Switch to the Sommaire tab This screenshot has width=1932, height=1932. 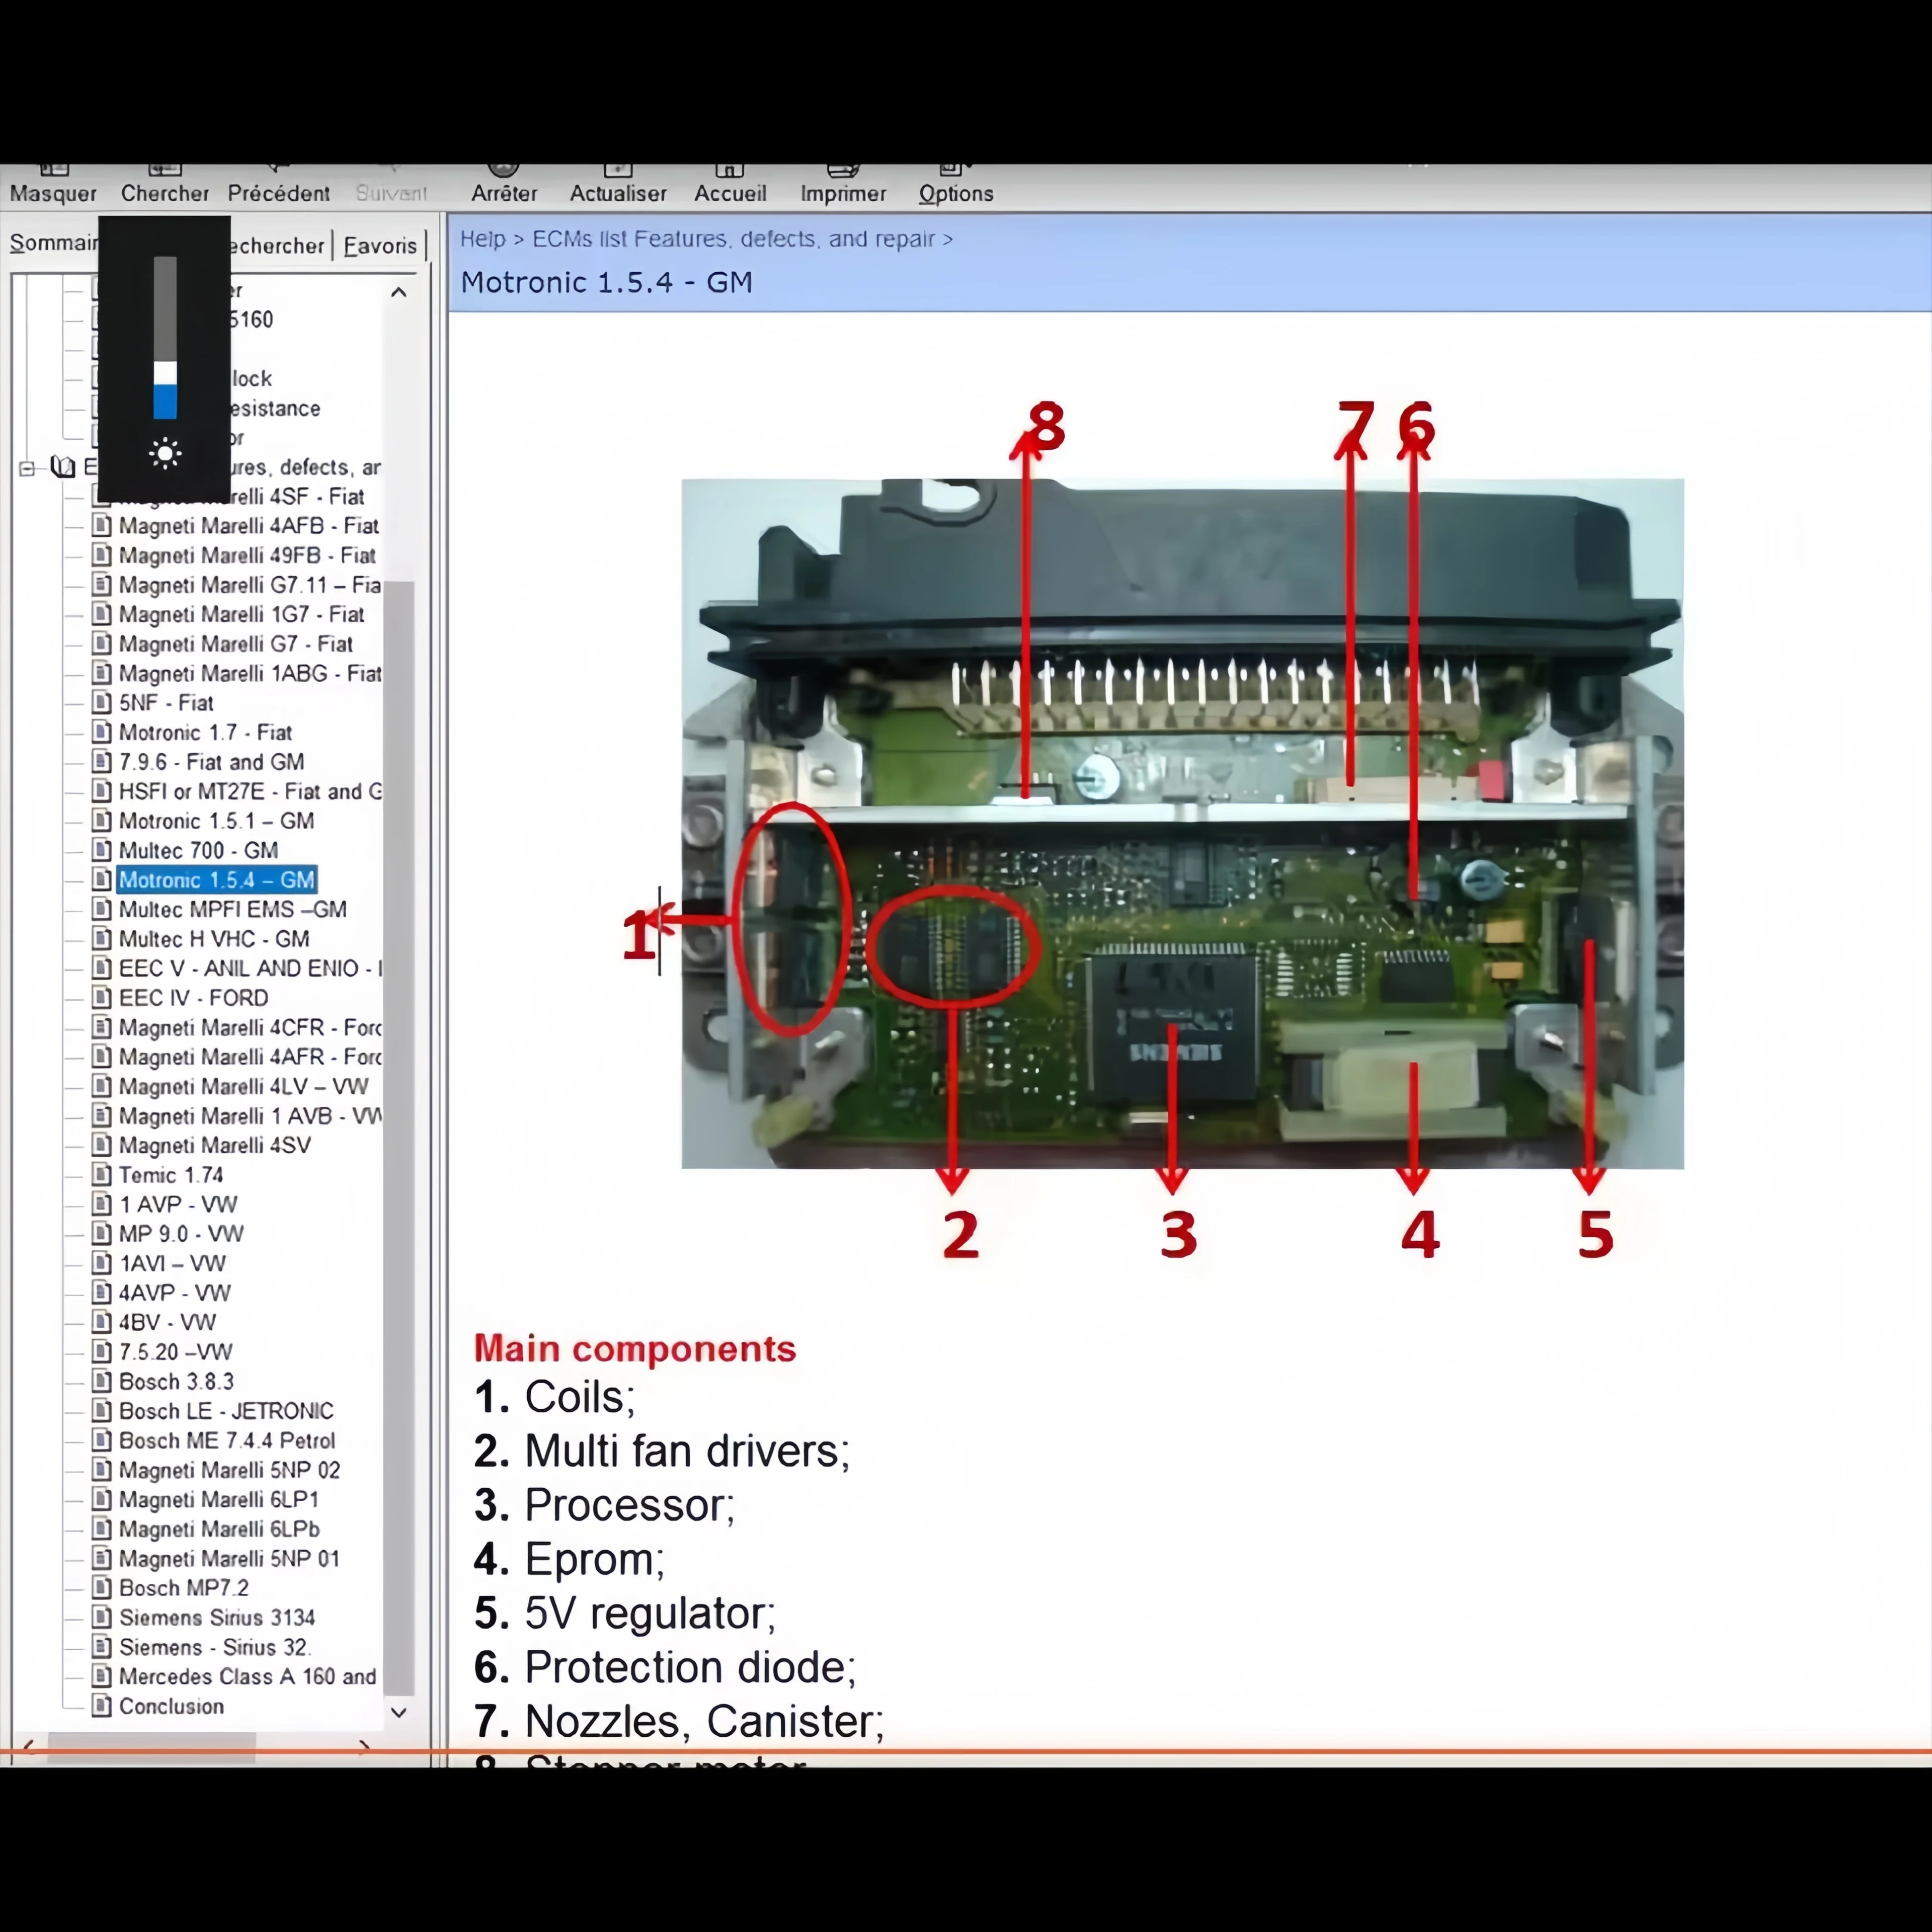[x=53, y=243]
